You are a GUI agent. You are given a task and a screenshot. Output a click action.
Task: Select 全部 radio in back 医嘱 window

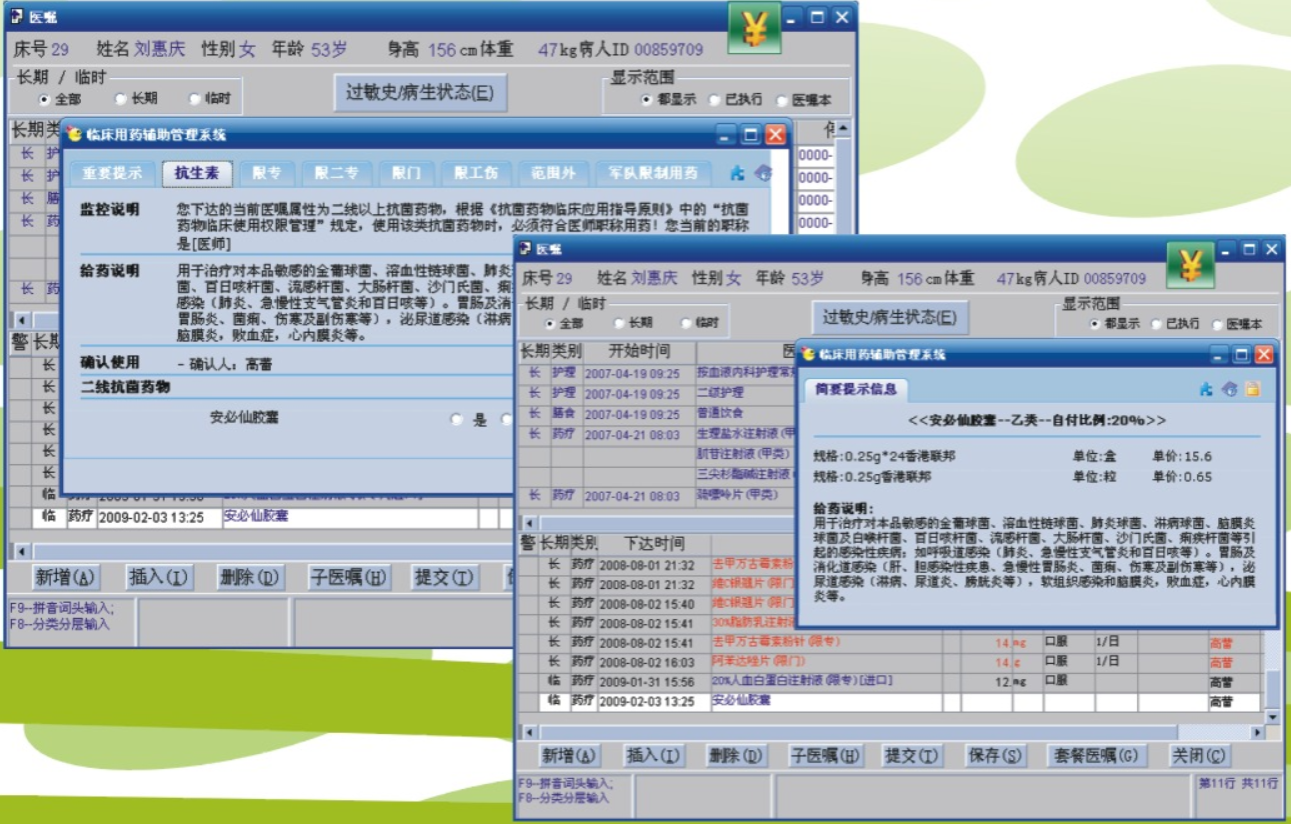point(44,100)
